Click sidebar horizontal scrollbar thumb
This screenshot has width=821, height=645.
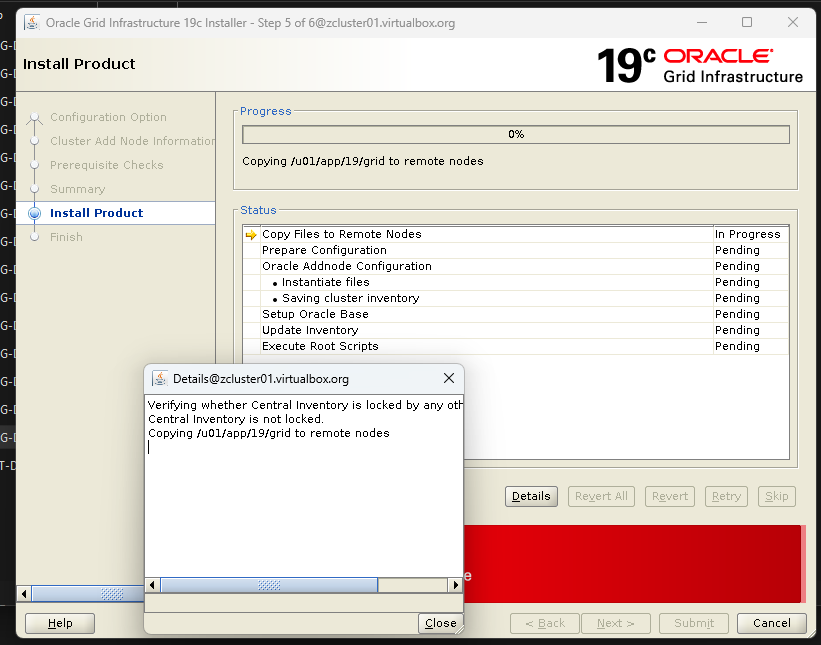(87, 594)
